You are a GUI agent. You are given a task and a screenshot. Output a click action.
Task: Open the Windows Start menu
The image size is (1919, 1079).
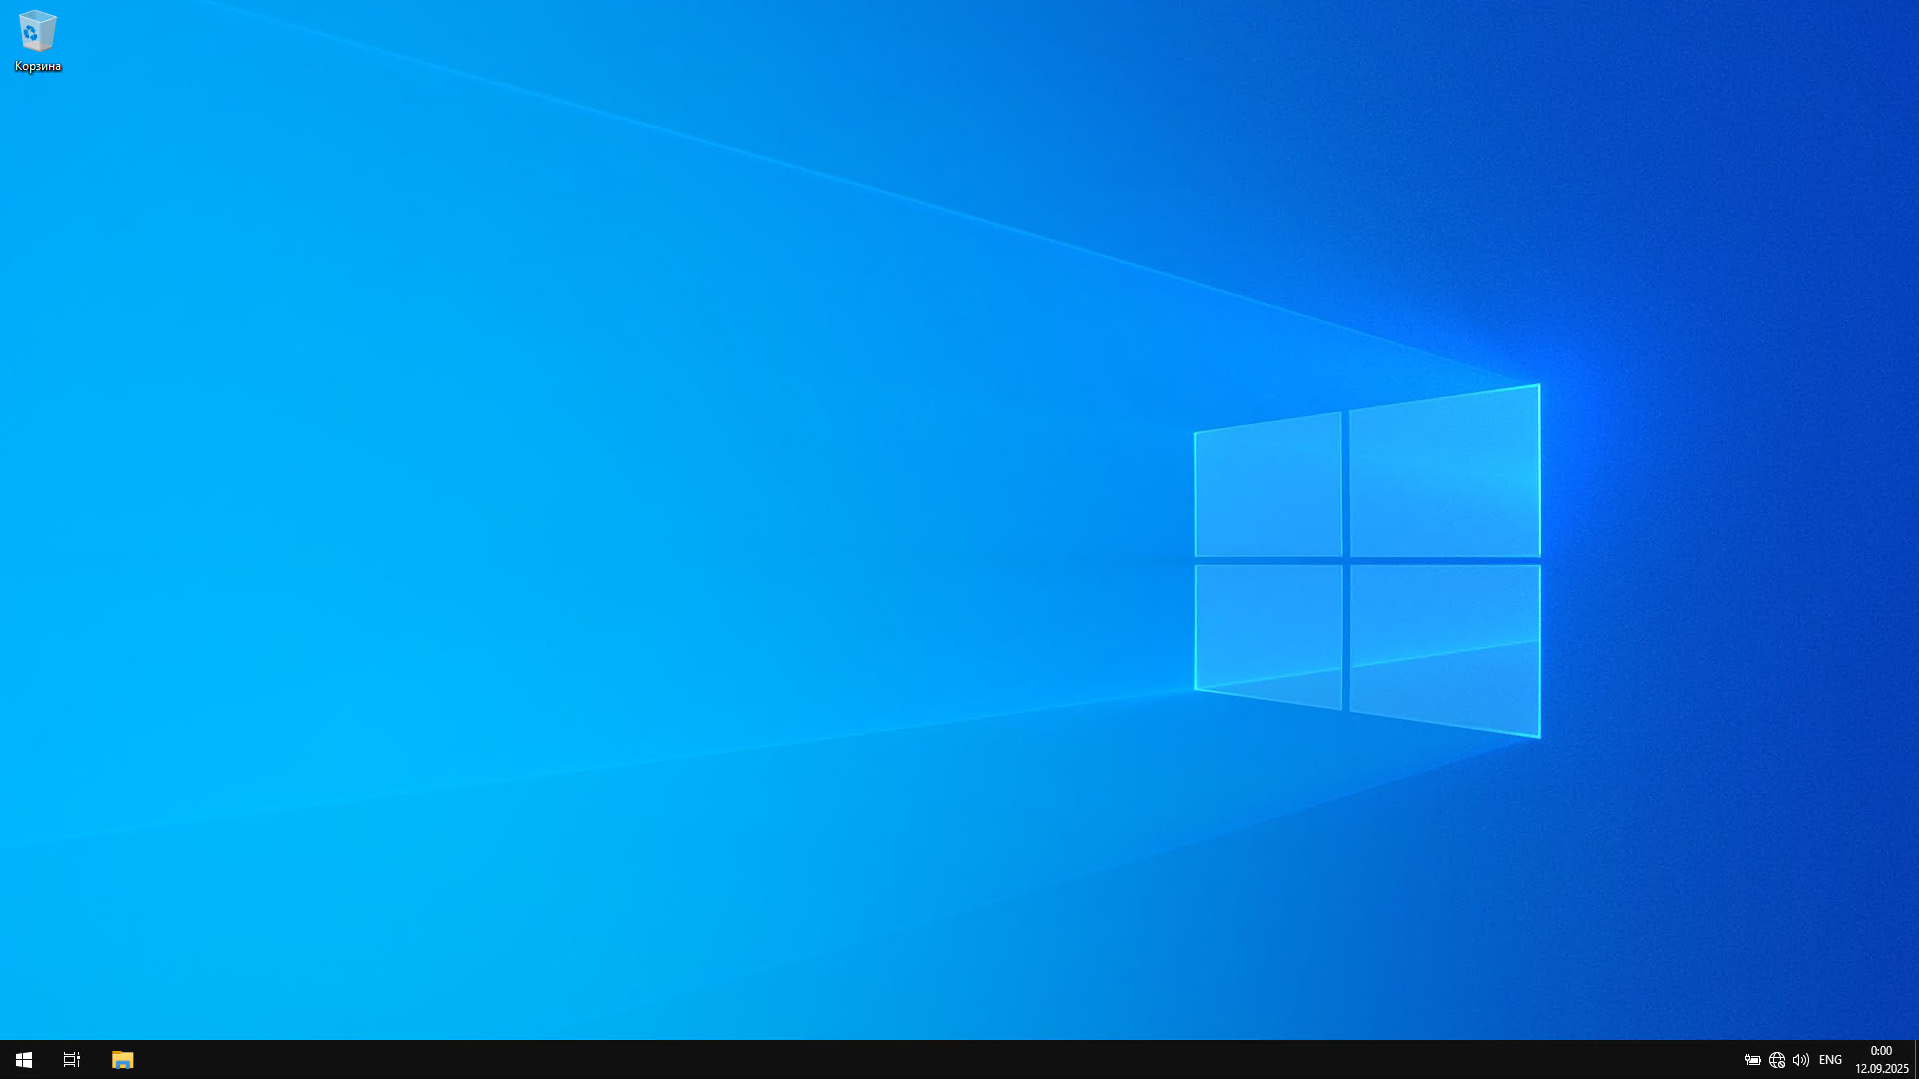[24, 1060]
